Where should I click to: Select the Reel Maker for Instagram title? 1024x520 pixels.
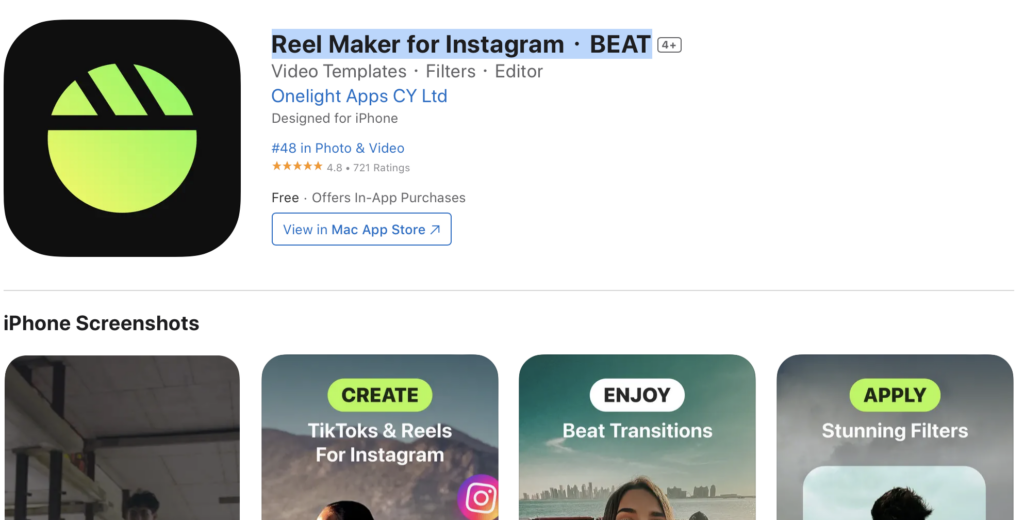(461, 44)
